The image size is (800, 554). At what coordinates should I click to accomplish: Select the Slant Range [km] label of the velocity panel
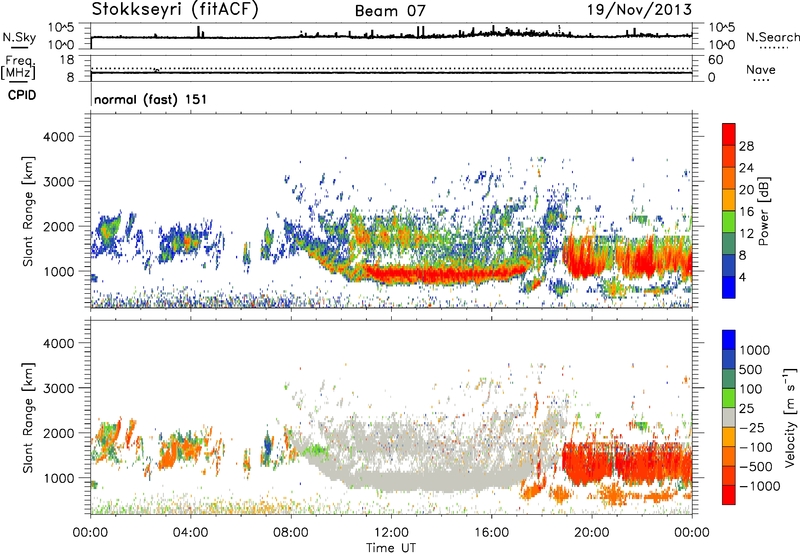pos(28,417)
